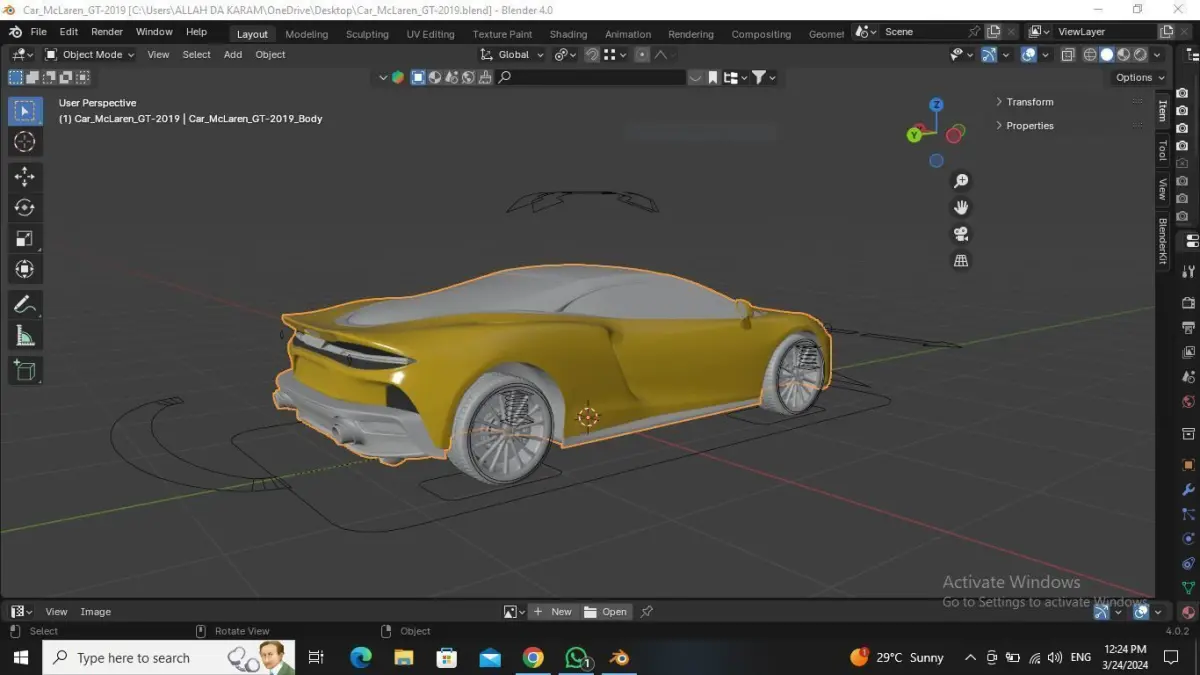Toggle show overlays button
This screenshot has width=1200, height=675.
[1029, 55]
